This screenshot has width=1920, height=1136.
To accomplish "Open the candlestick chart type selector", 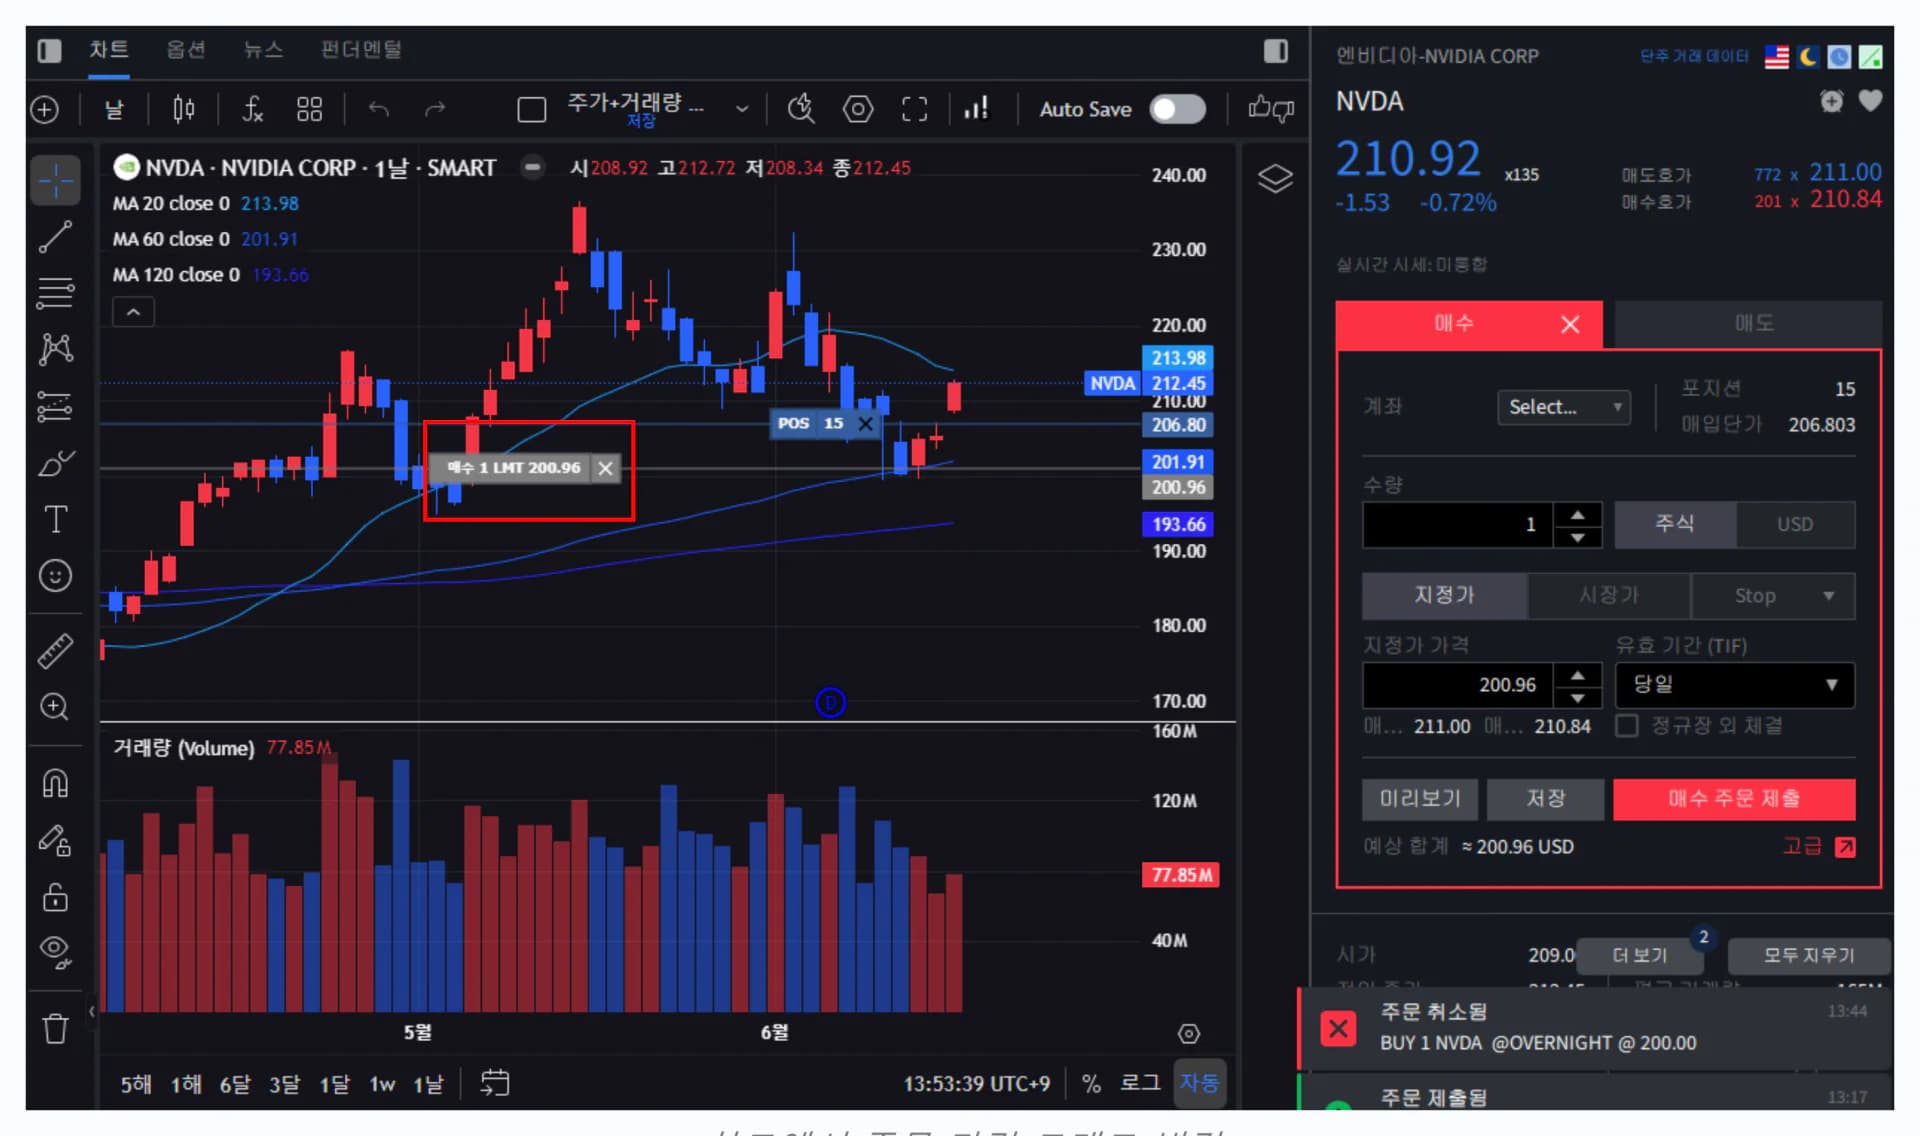I will coord(184,109).
